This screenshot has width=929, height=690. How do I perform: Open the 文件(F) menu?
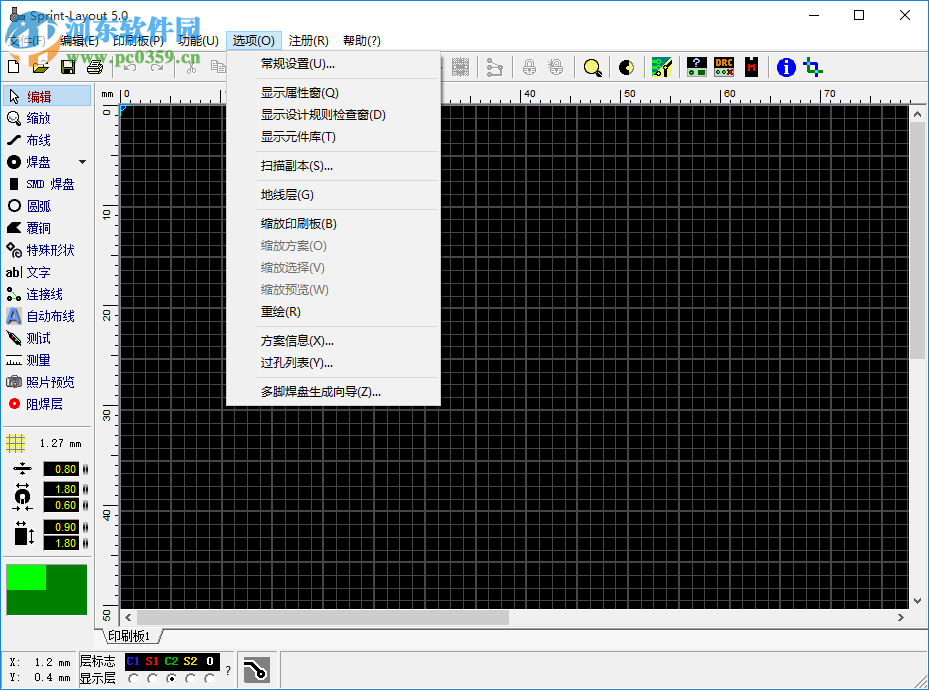click(27, 41)
